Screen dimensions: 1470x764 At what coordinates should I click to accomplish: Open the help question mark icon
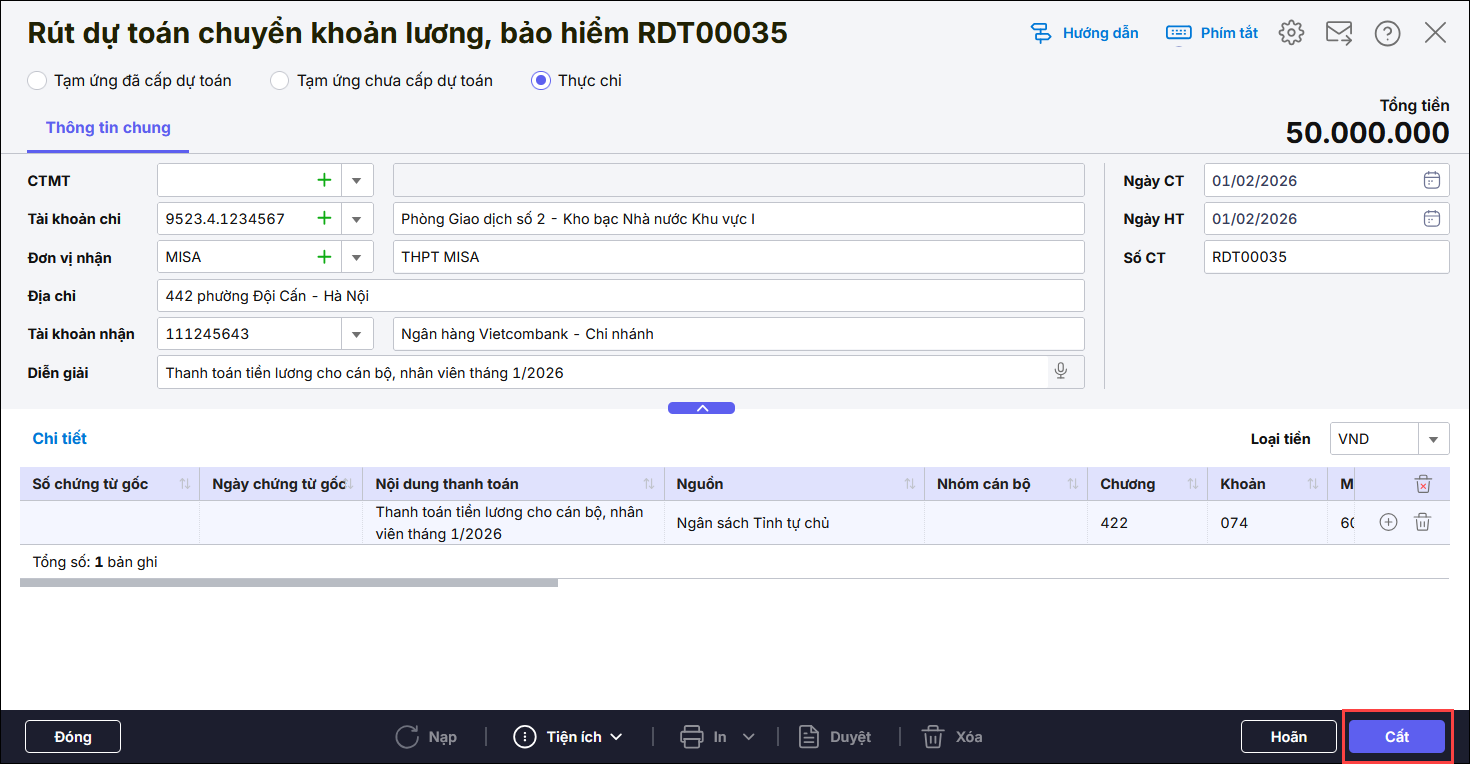click(x=1387, y=33)
